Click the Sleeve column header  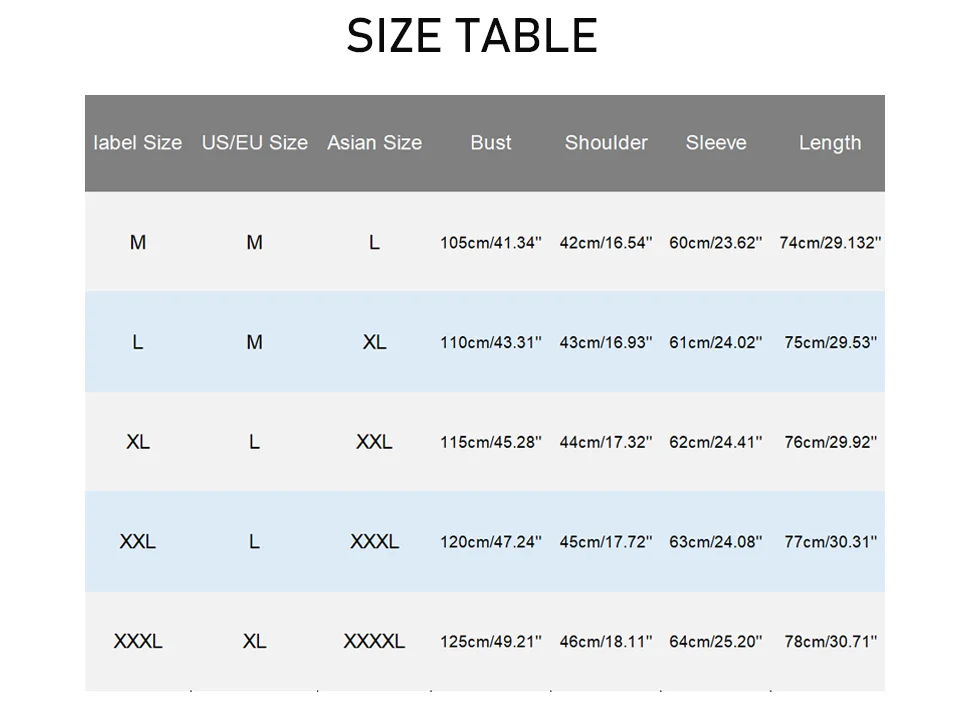point(716,143)
